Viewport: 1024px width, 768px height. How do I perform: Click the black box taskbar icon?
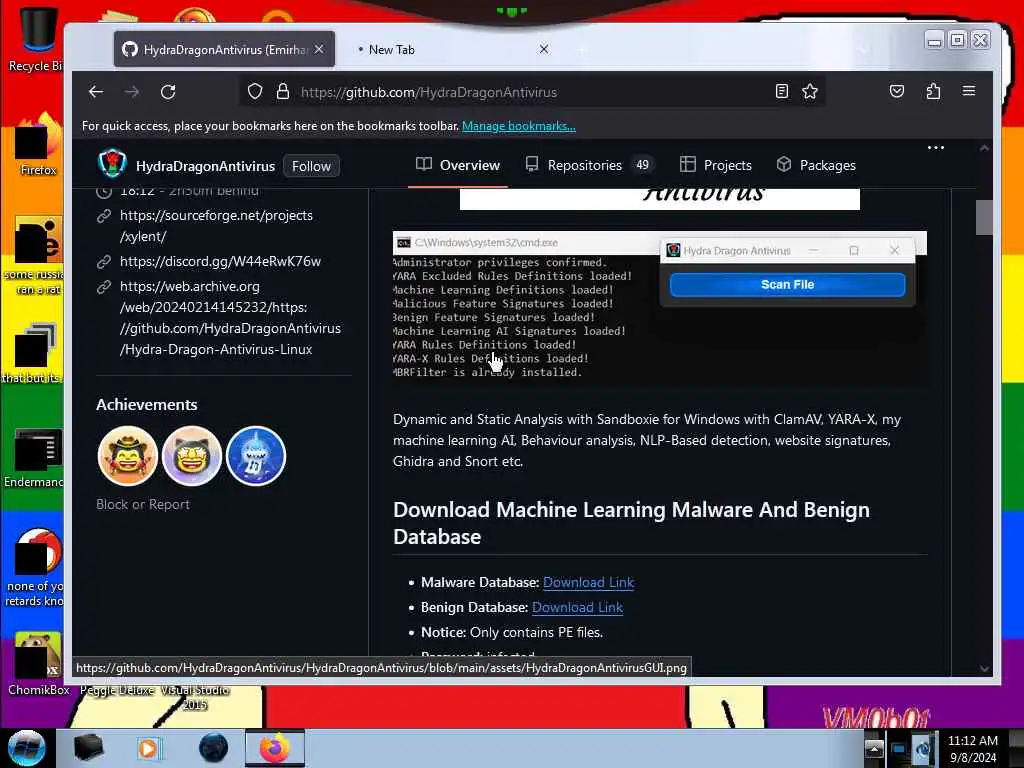tap(88, 748)
